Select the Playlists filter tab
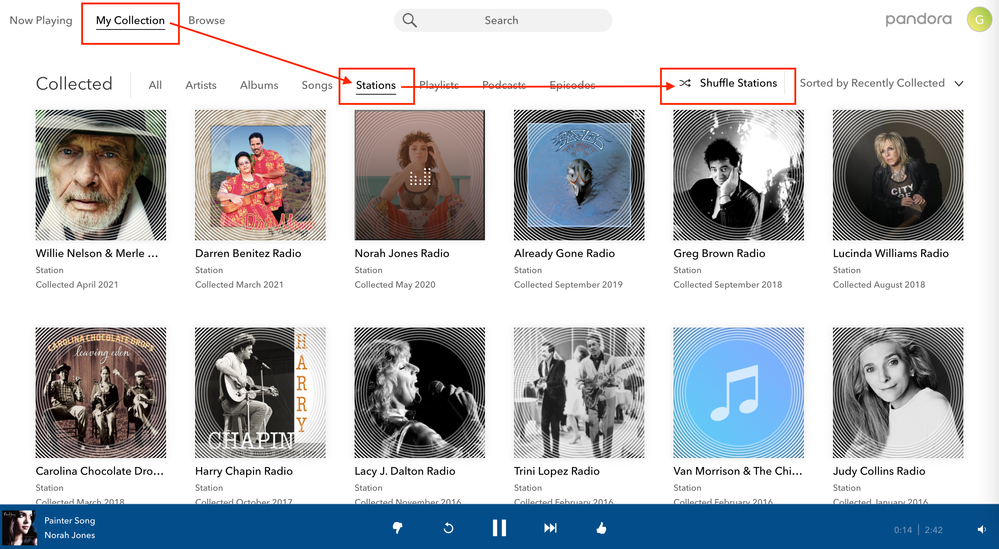Screen dimensions: 999x549 click(x=439, y=85)
